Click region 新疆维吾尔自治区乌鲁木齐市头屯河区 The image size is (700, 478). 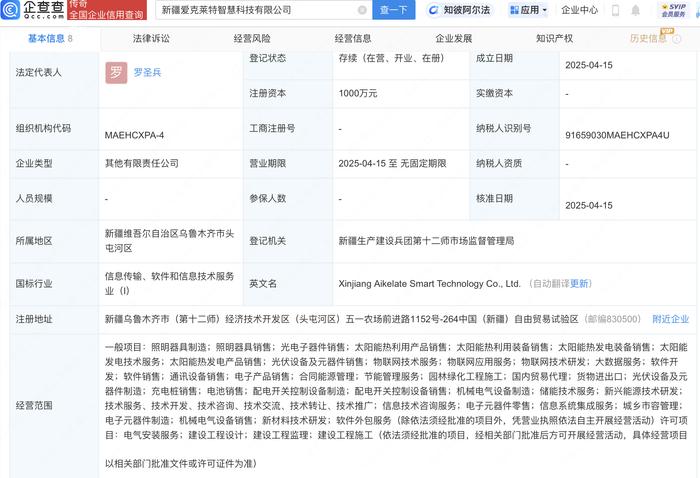point(169,241)
